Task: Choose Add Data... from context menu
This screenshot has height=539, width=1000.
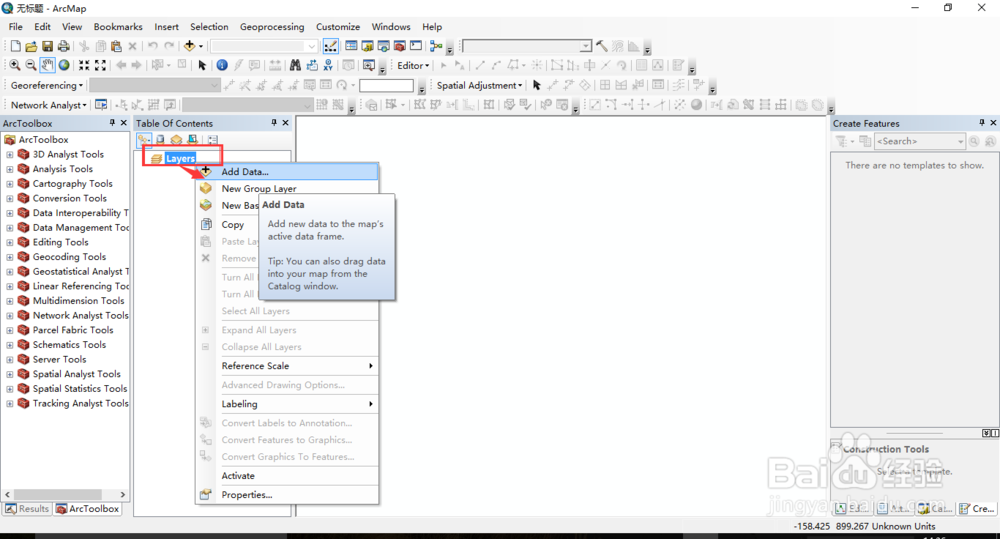Action: pyautogui.click(x=287, y=172)
